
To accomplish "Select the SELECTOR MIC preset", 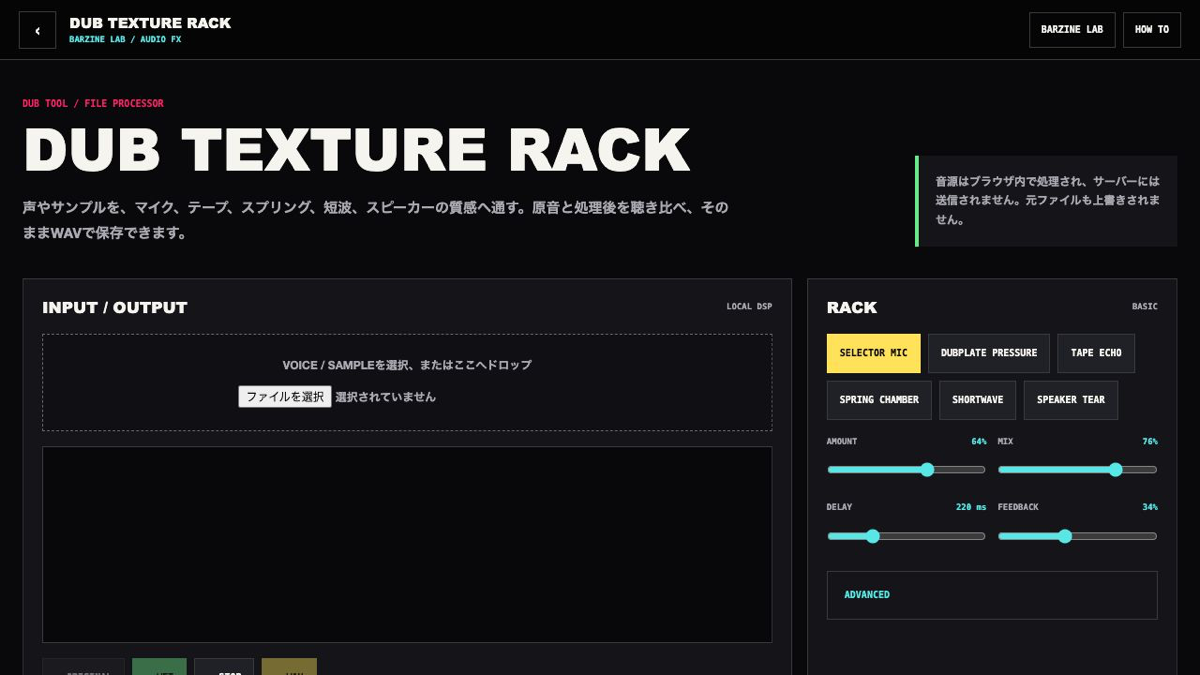I will pos(873,353).
